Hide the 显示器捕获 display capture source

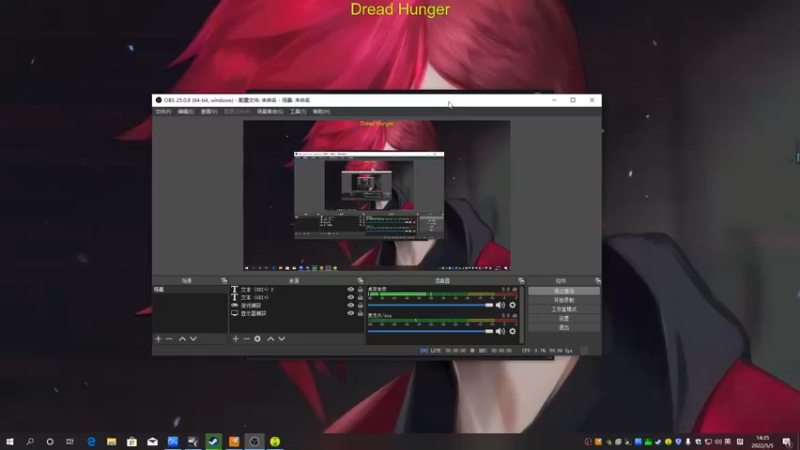[x=351, y=313]
